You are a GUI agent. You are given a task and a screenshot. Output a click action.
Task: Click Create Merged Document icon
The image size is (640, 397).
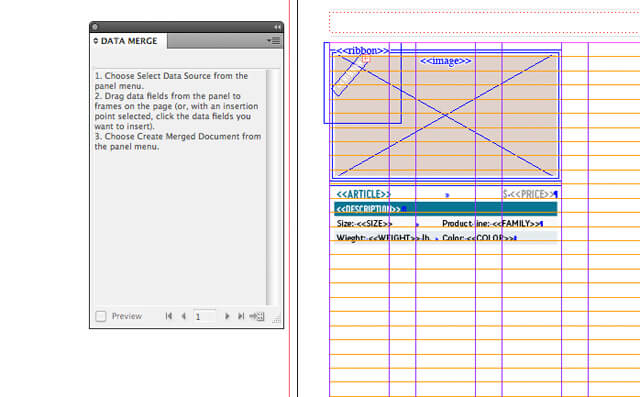coord(257,316)
